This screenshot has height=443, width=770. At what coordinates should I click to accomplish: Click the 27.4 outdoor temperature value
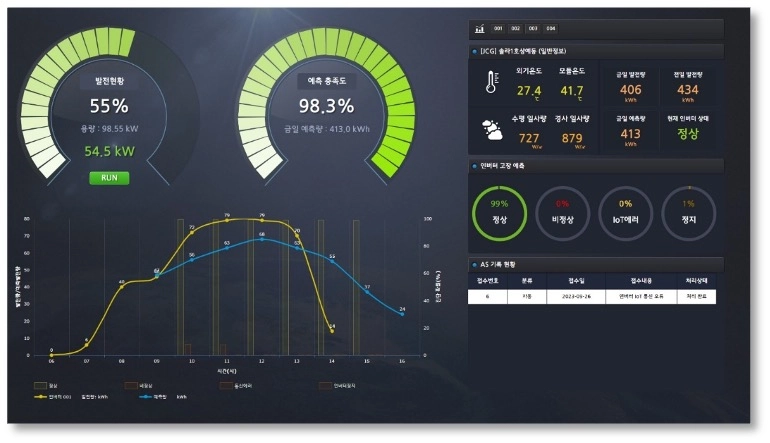(529, 91)
